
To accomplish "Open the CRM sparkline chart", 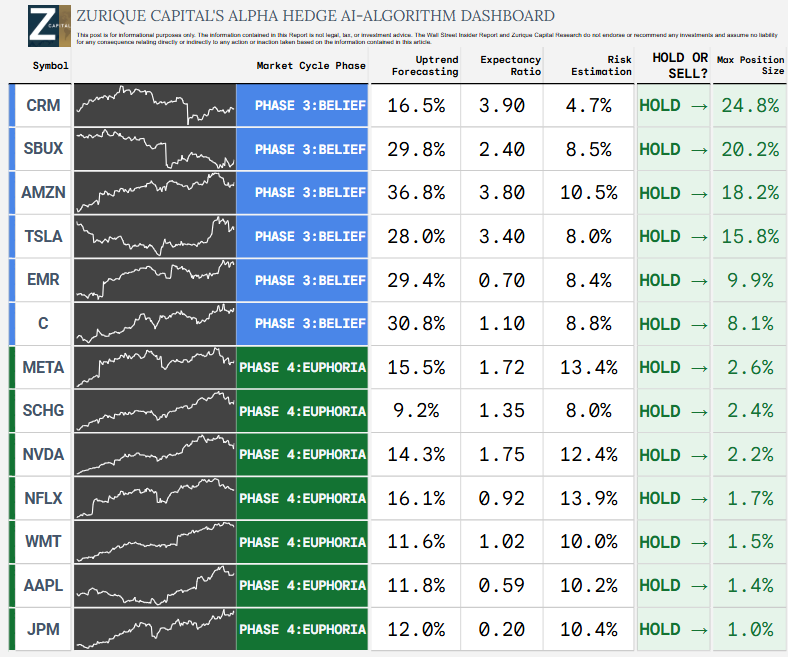I will pyautogui.click(x=155, y=105).
